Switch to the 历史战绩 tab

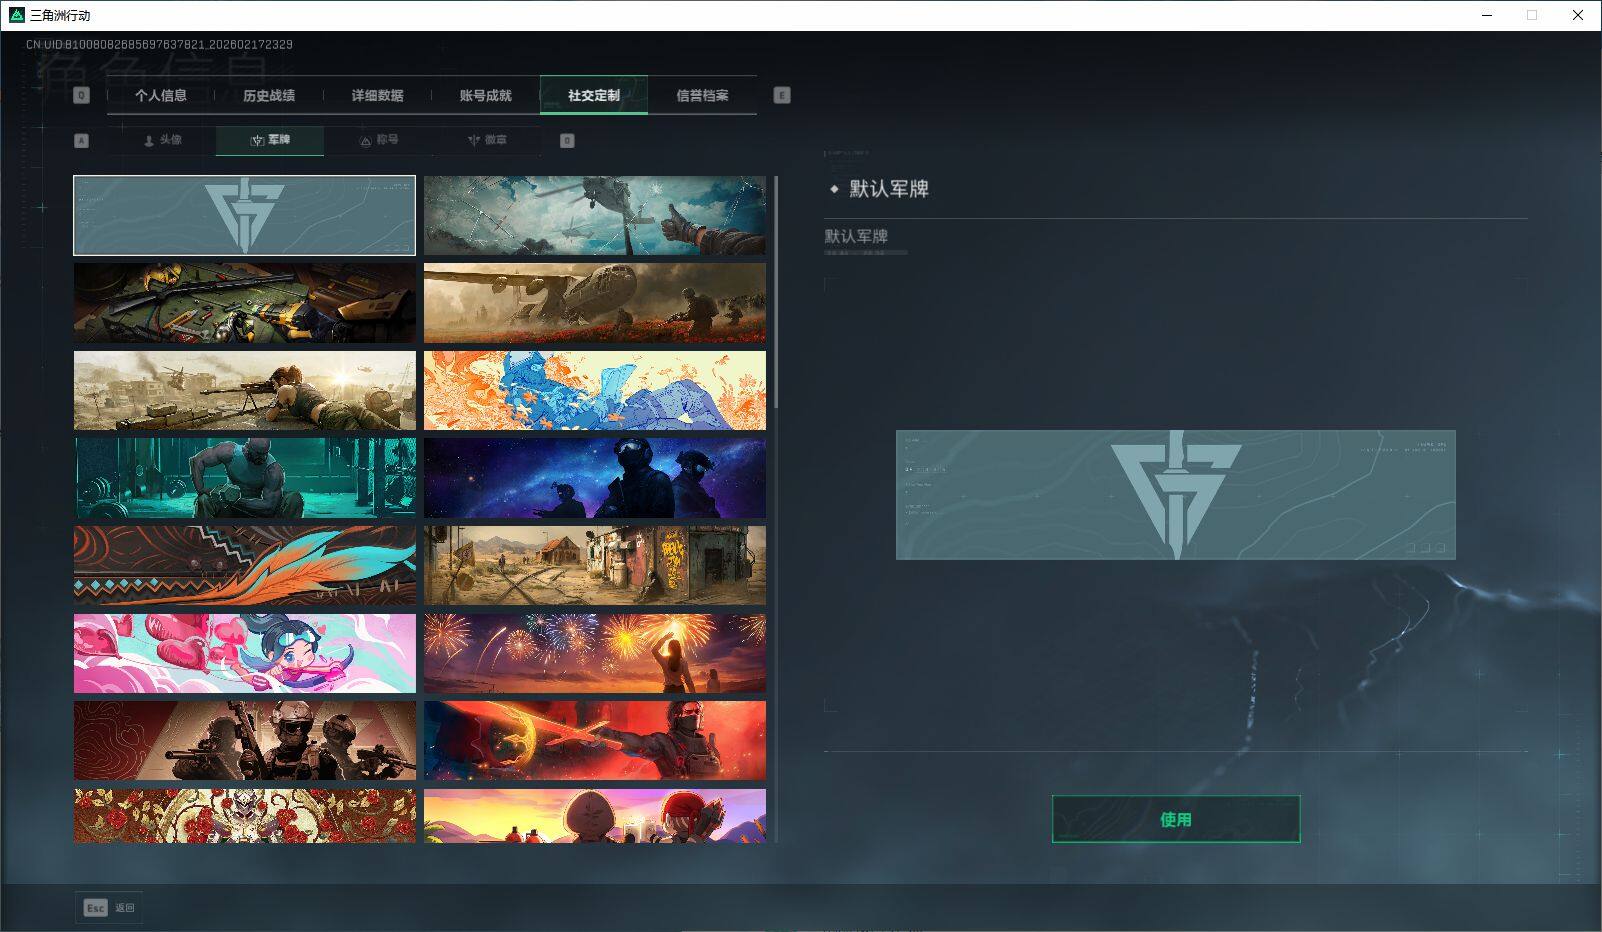tap(269, 96)
